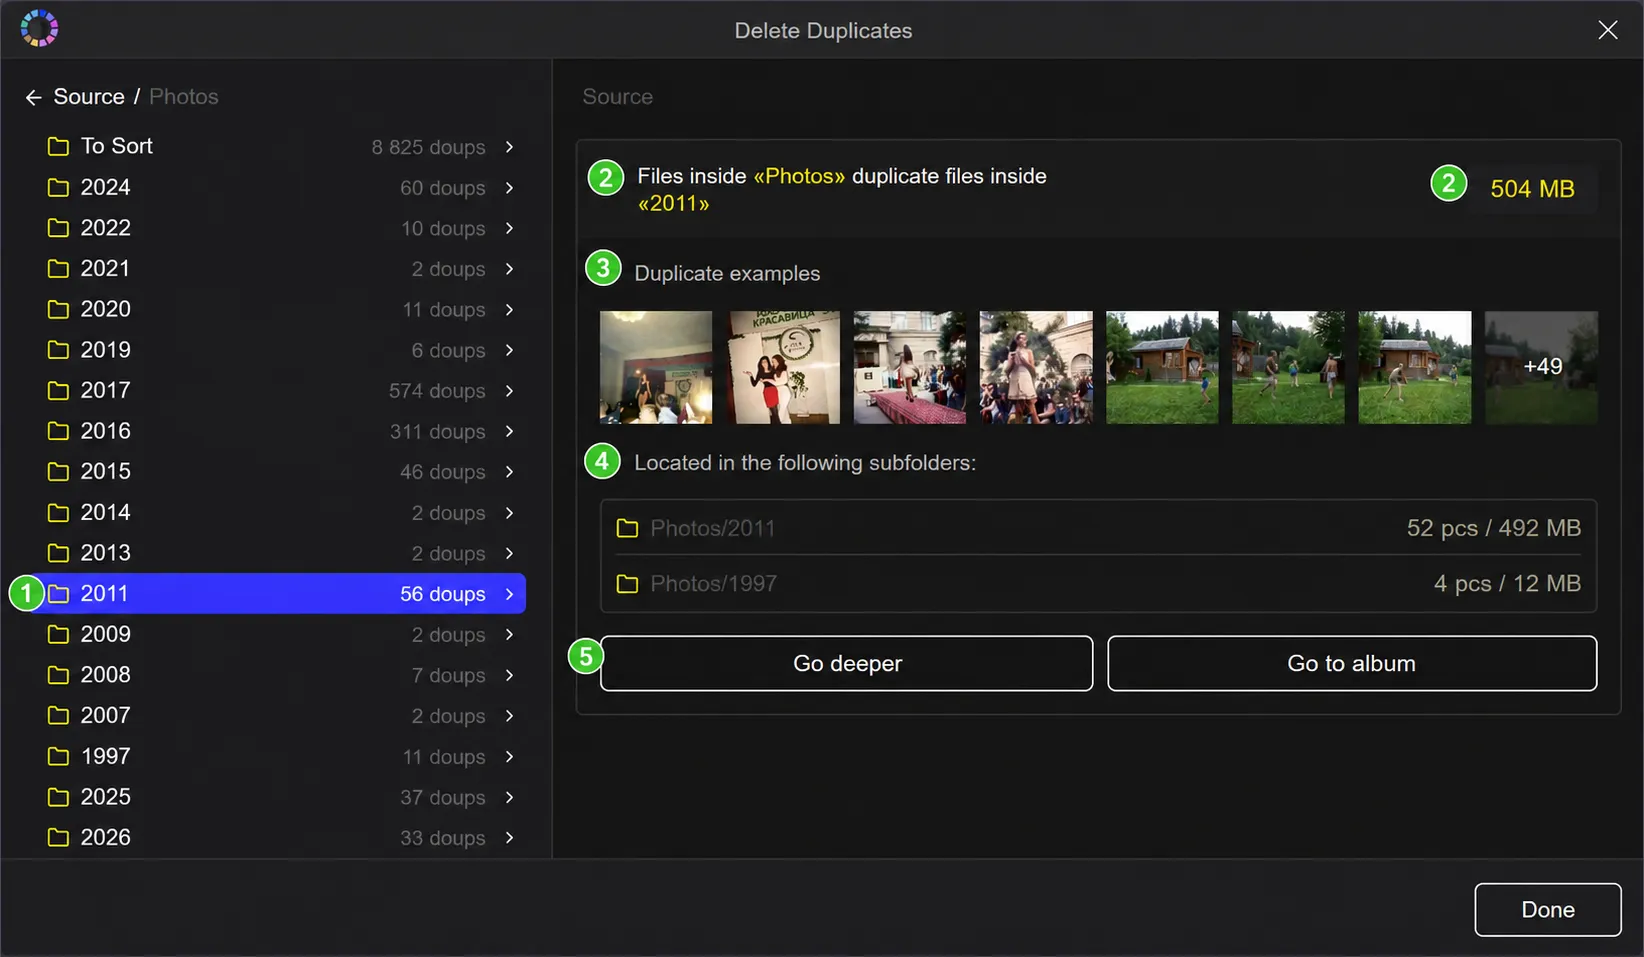Click the 2009 folder icon
This screenshot has width=1644, height=957.
(59, 635)
